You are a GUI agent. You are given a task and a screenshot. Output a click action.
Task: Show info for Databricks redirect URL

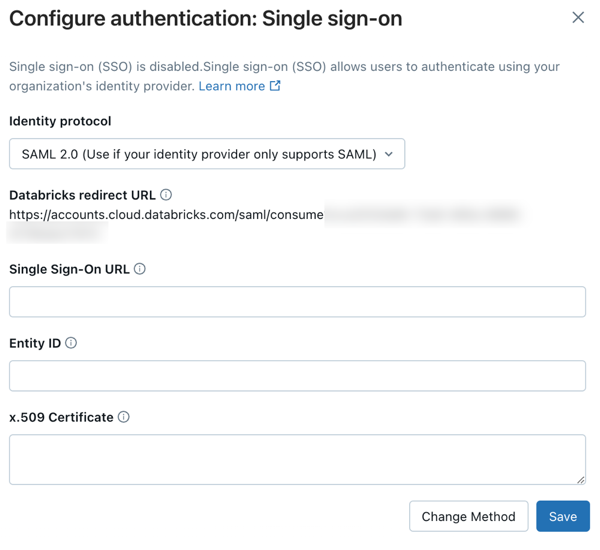(166, 195)
